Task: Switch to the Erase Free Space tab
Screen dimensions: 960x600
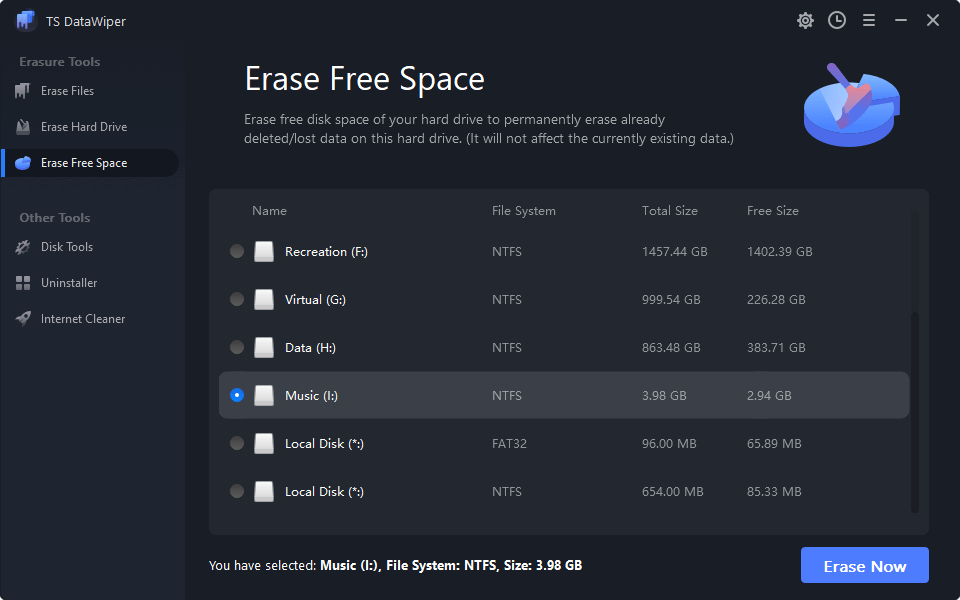Action: (x=84, y=163)
